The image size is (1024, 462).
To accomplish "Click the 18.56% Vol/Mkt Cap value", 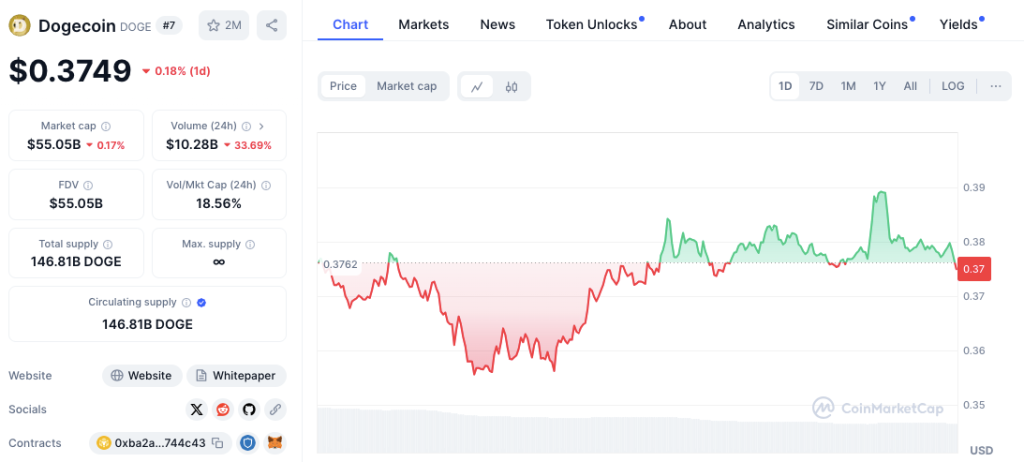I will pos(219,204).
